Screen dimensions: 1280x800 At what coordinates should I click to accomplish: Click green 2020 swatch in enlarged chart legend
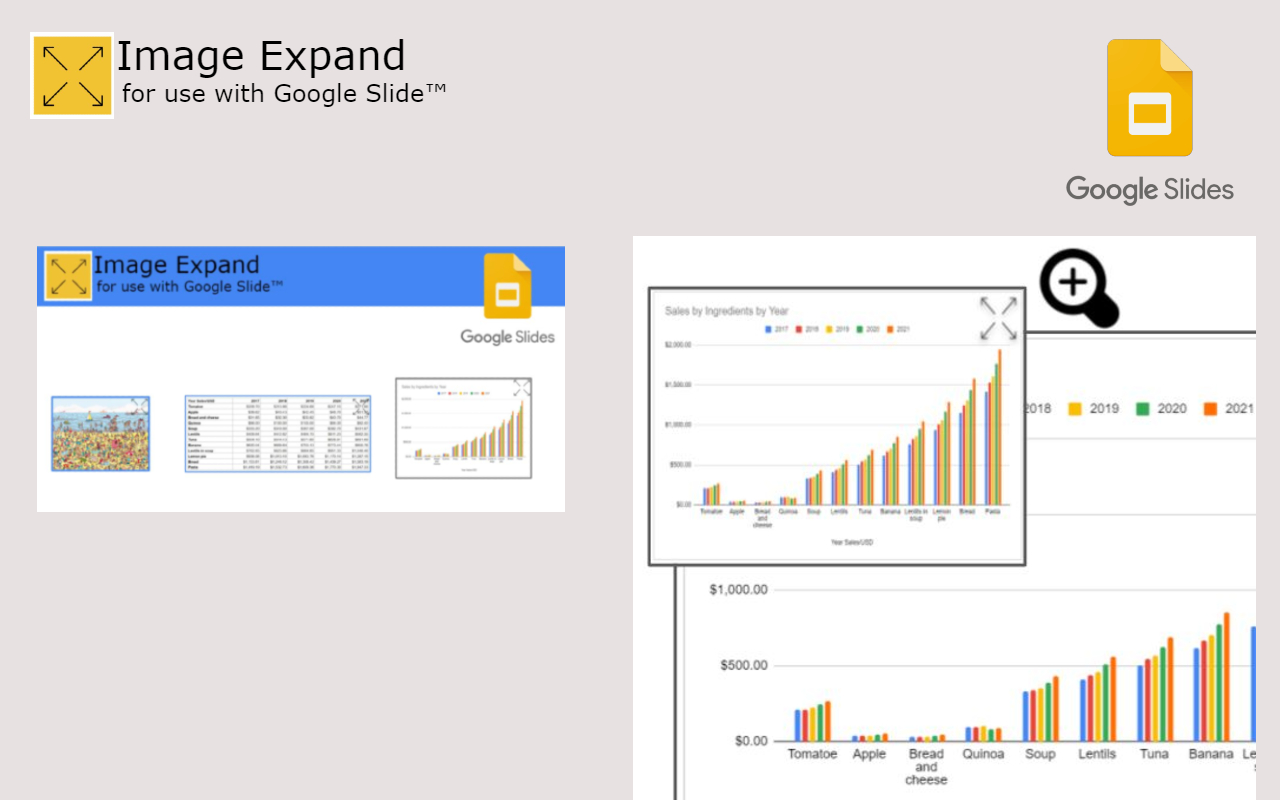click(x=1143, y=409)
